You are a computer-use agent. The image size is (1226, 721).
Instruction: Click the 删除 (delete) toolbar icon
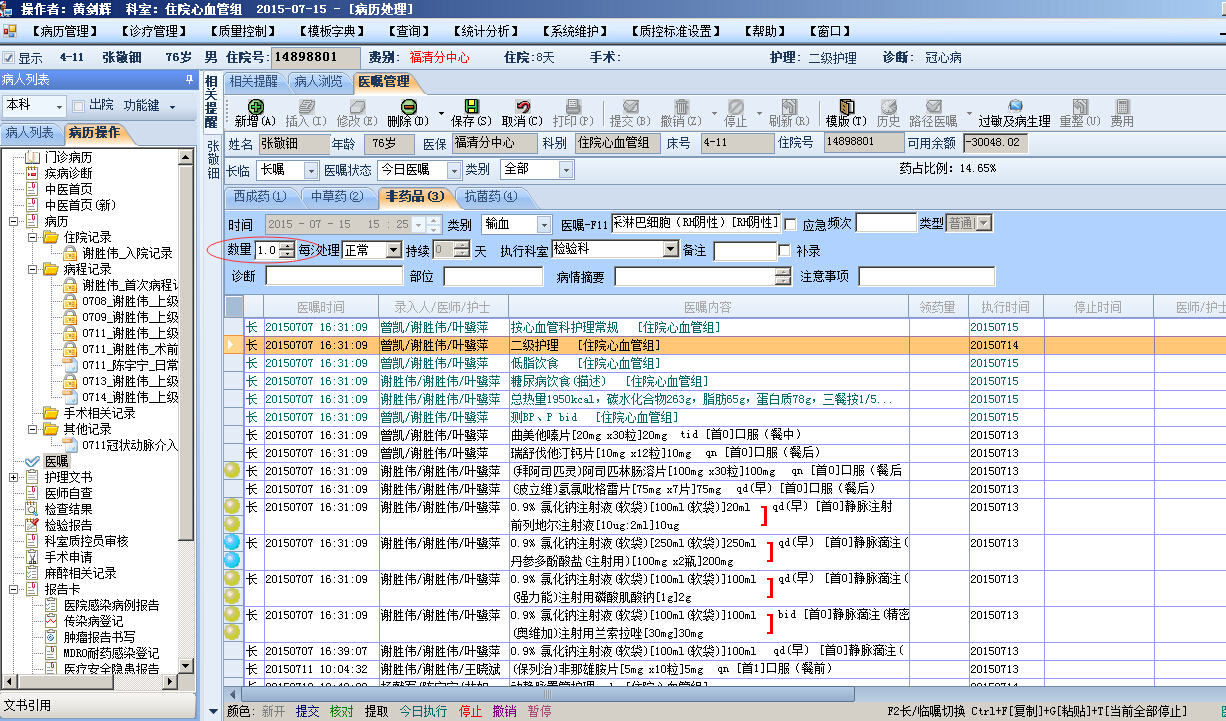pos(408,106)
